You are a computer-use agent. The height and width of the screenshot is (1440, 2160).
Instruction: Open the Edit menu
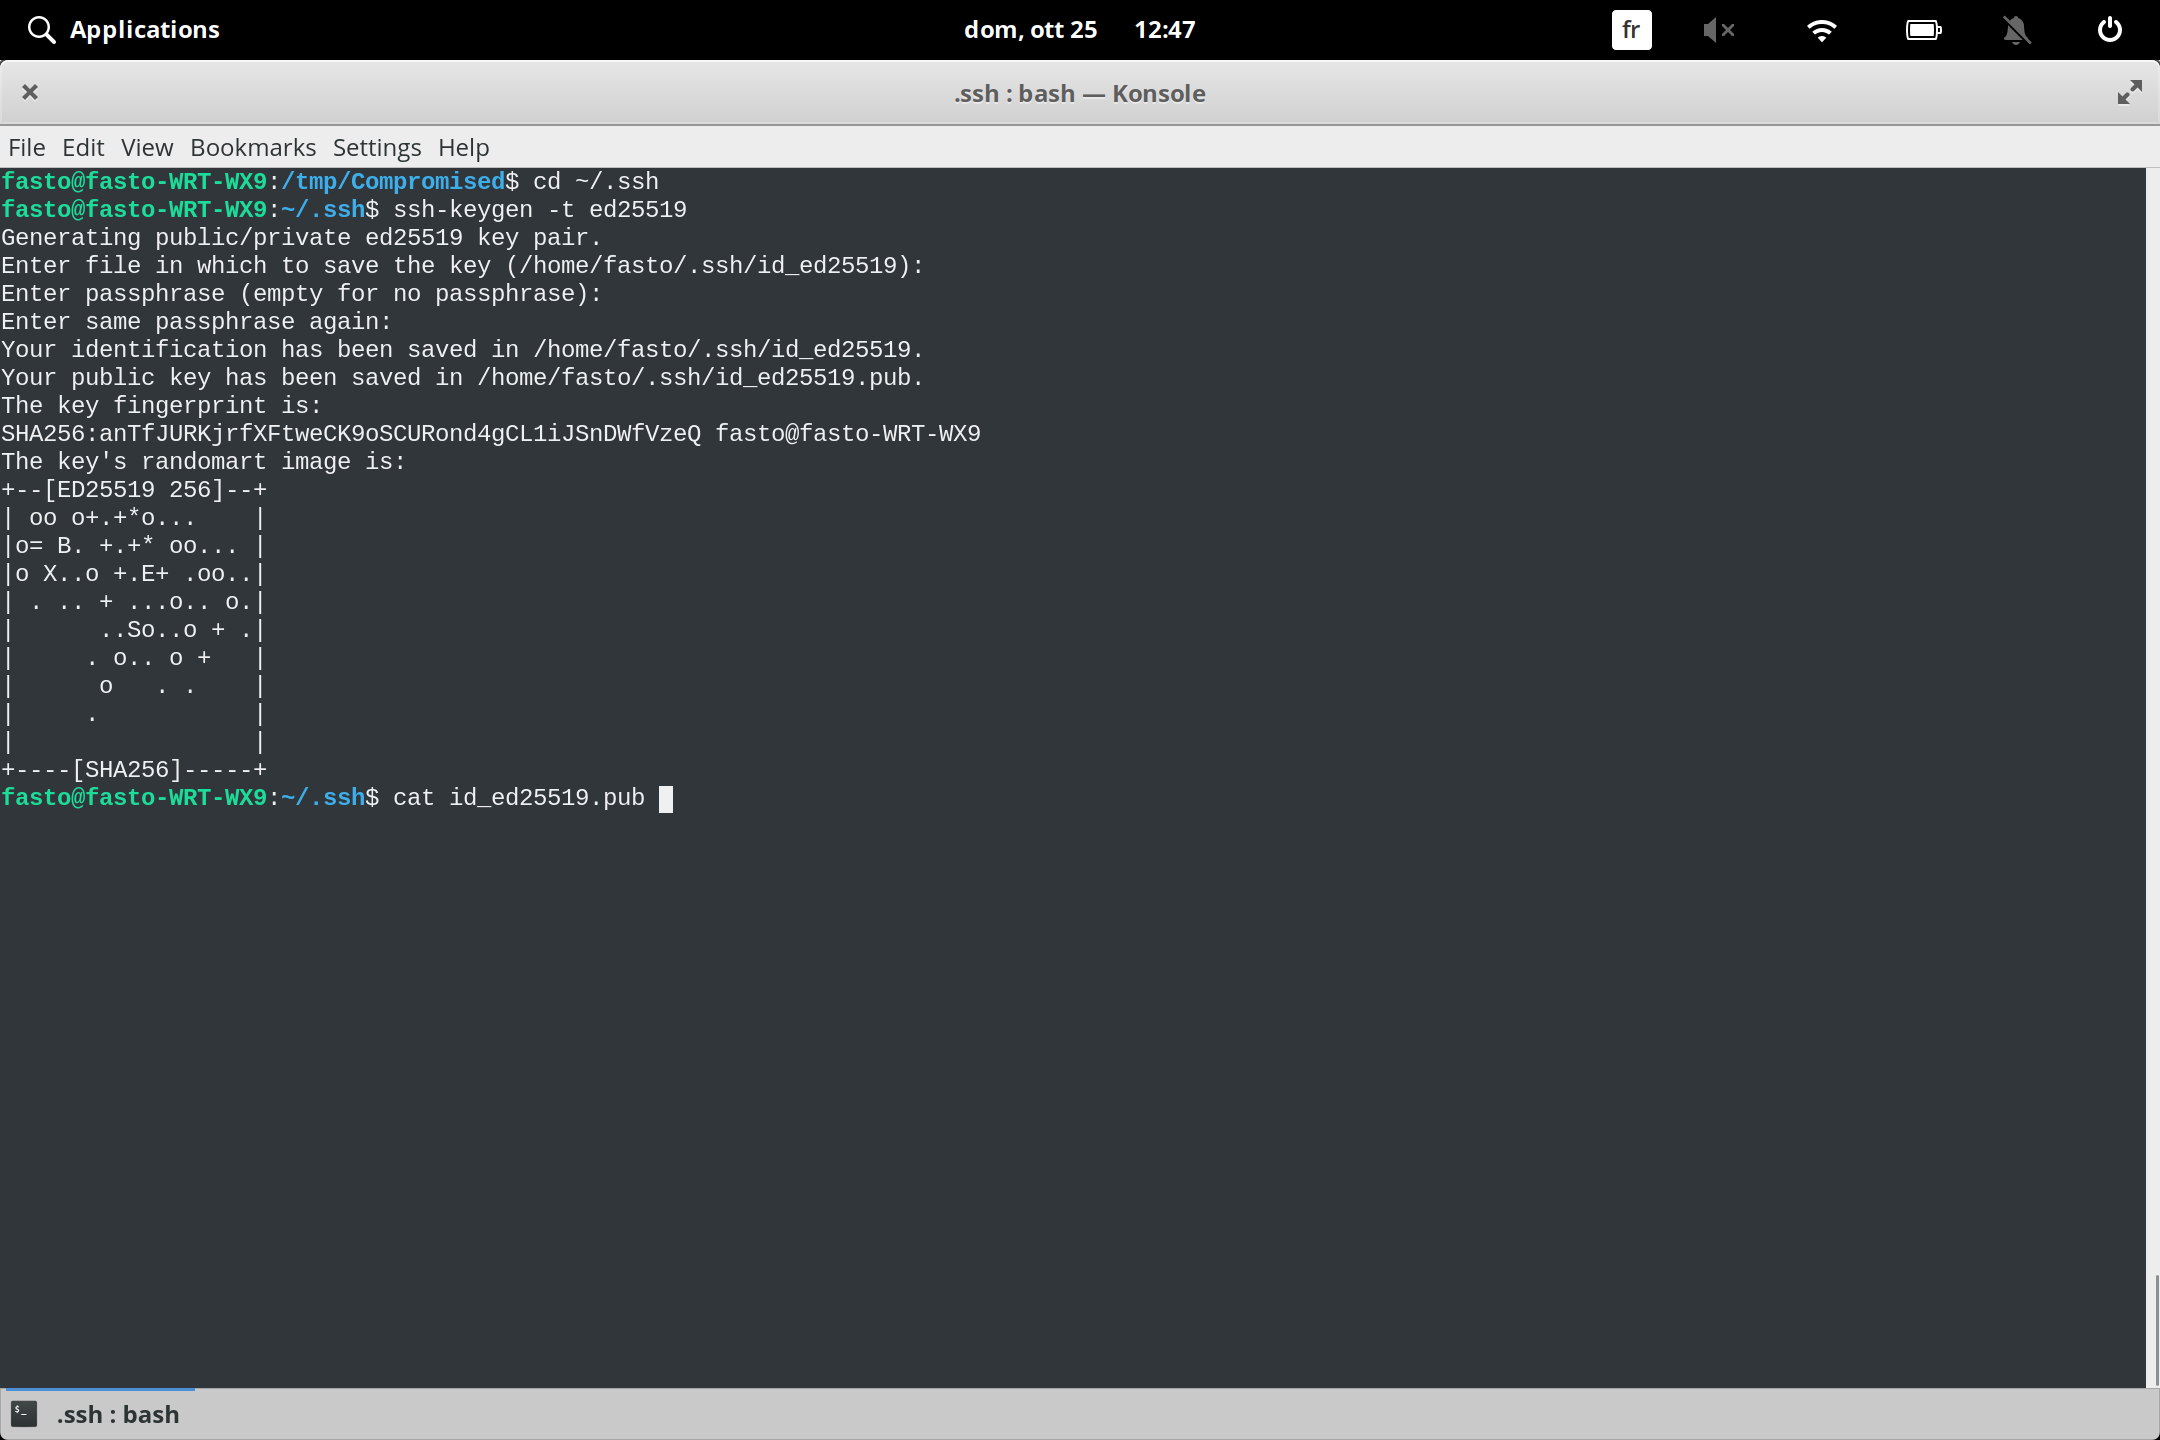pos(84,147)
